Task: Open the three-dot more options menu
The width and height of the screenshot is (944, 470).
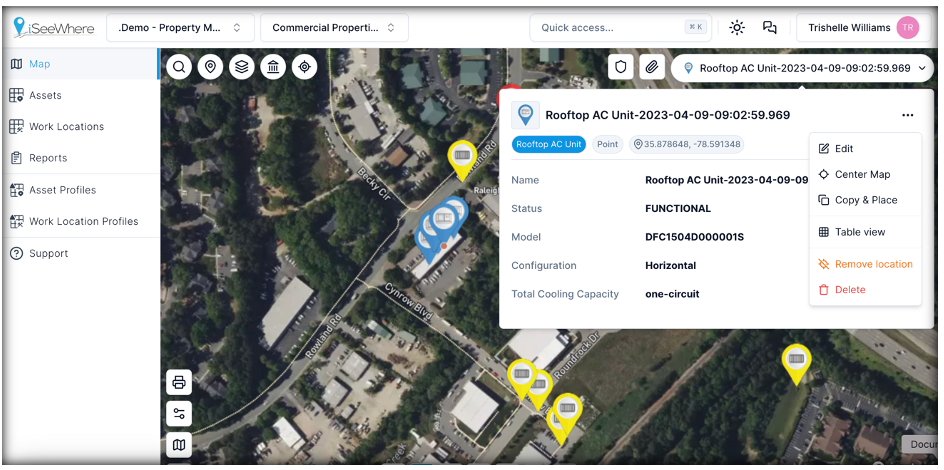Action: click(908, 115)
